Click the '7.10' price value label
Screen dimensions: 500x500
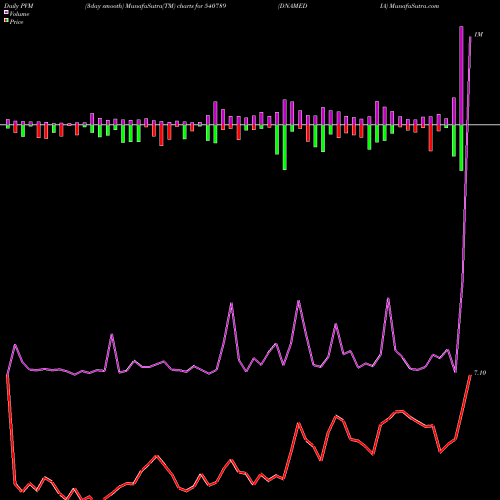click(480, 373)
